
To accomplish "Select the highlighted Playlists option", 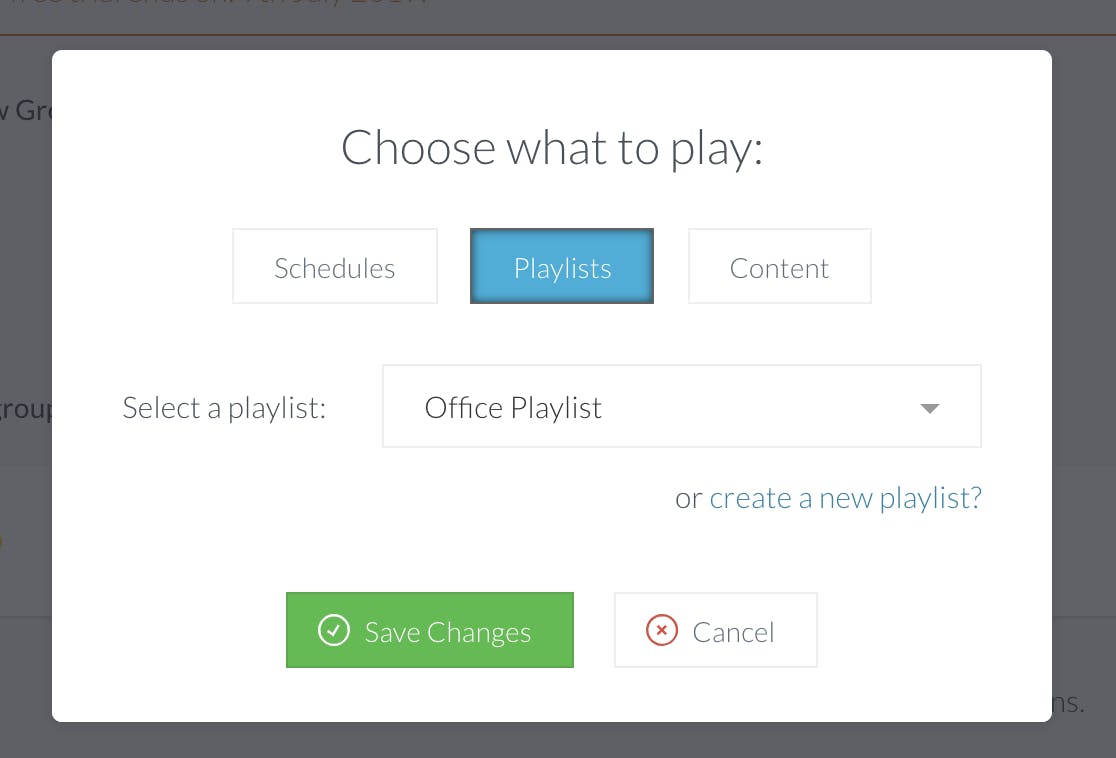I will pyautogui.click(x=562, y=266).
